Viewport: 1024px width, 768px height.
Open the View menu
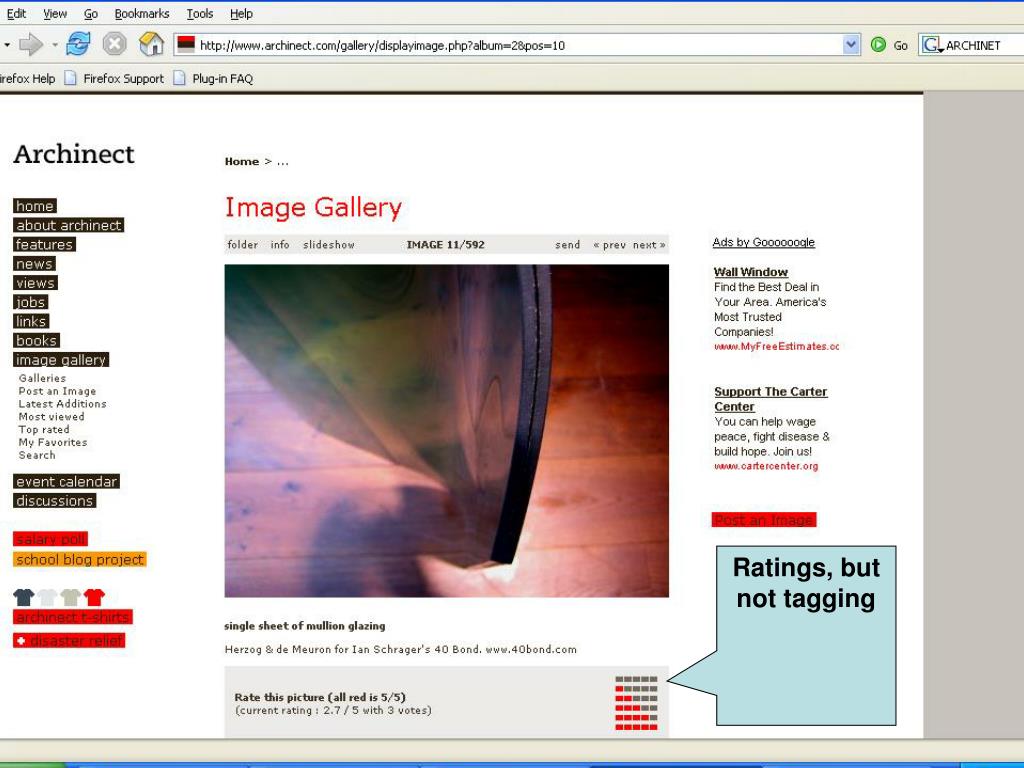tap(55, 14)
